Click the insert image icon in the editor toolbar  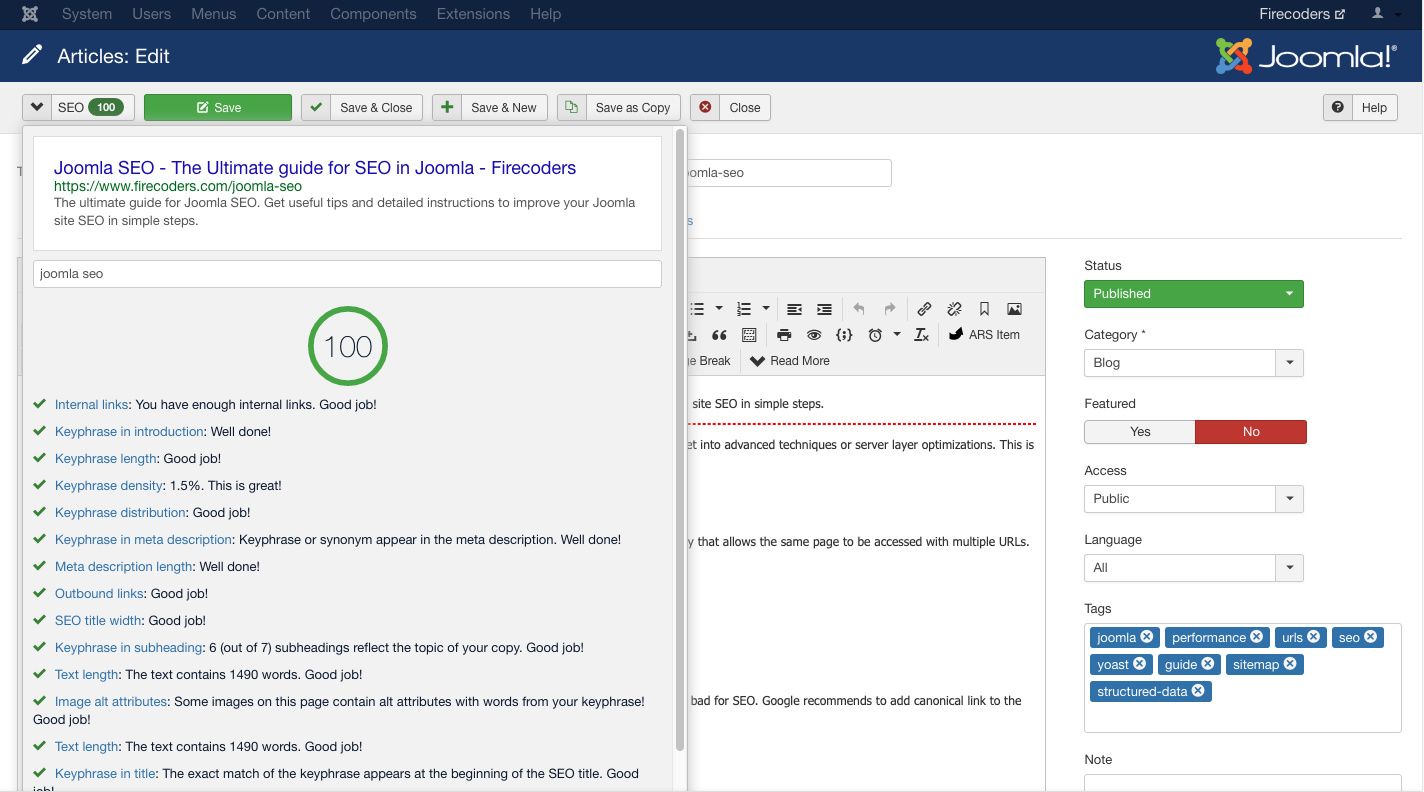point(1014,309)
